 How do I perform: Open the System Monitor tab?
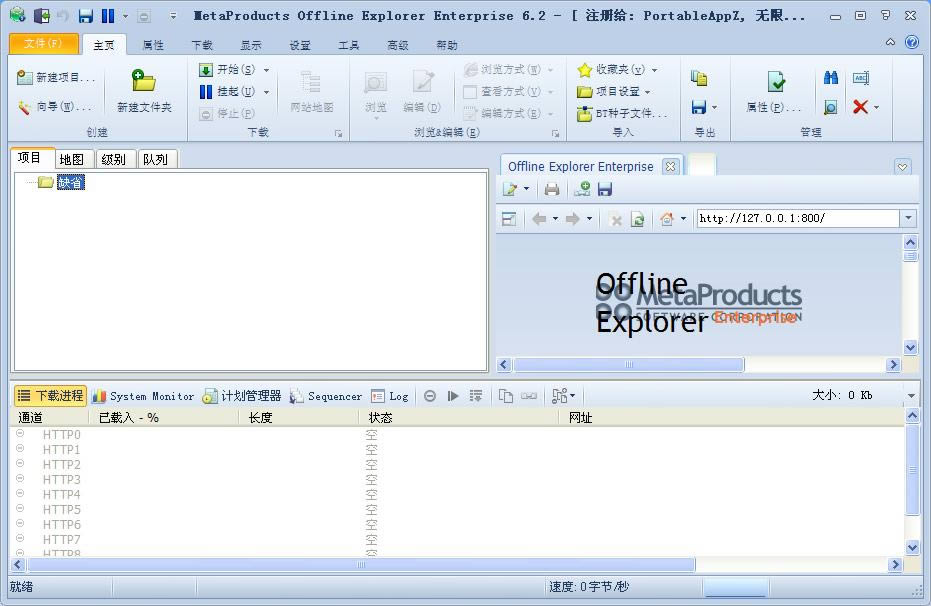143,396
